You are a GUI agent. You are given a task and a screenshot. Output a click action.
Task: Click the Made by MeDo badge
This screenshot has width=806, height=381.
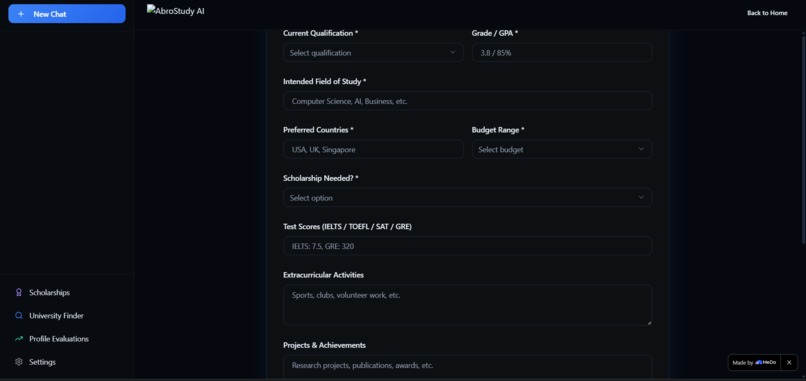tap(754, 362)
